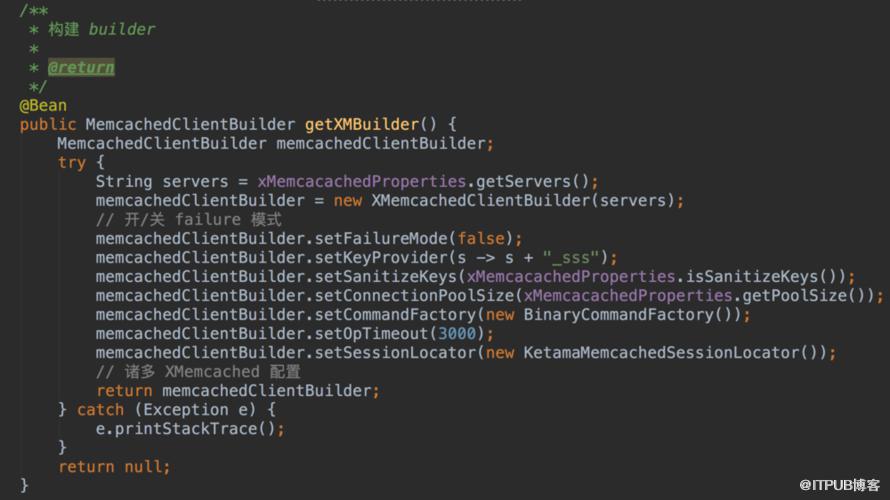Click the 3000 timeout number
890x500 pixels.
[457, 334]
